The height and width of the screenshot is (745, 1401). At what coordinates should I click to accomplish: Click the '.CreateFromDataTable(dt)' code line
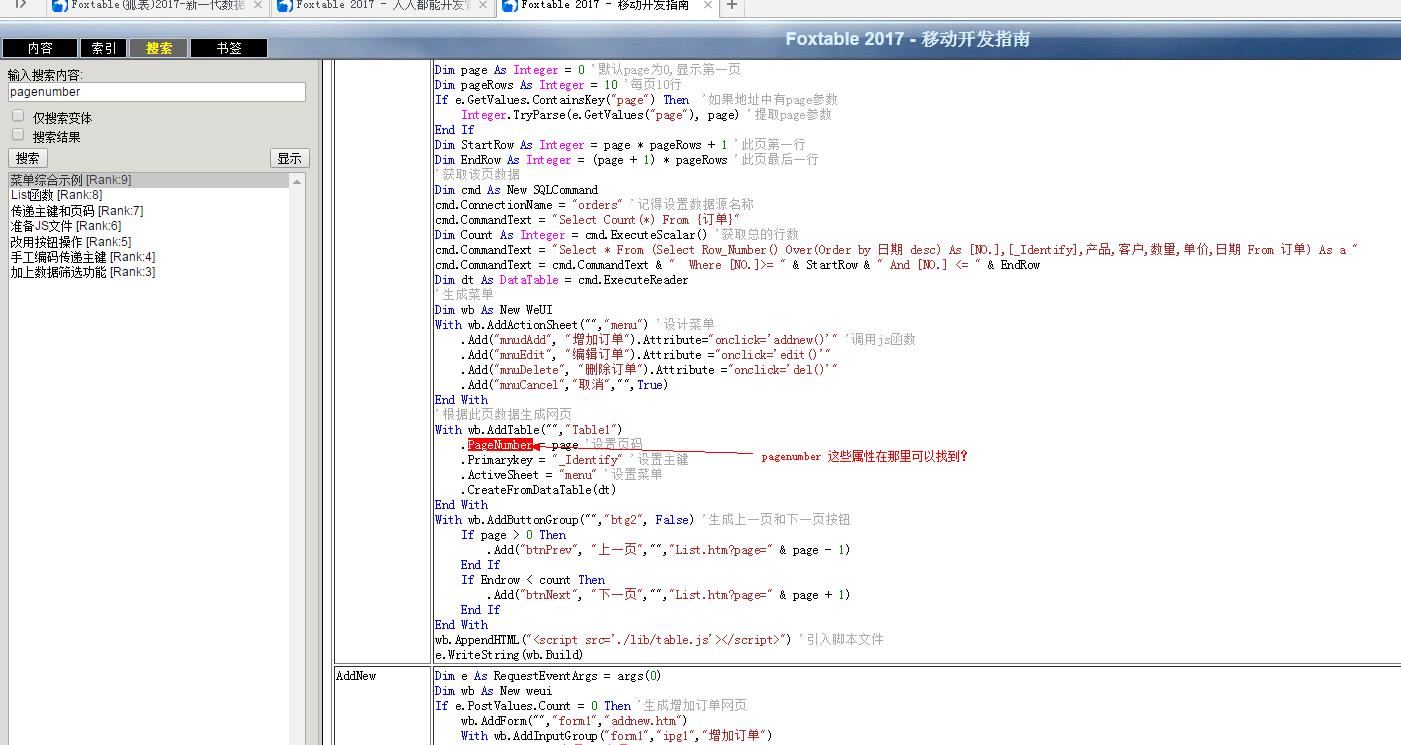539,490
